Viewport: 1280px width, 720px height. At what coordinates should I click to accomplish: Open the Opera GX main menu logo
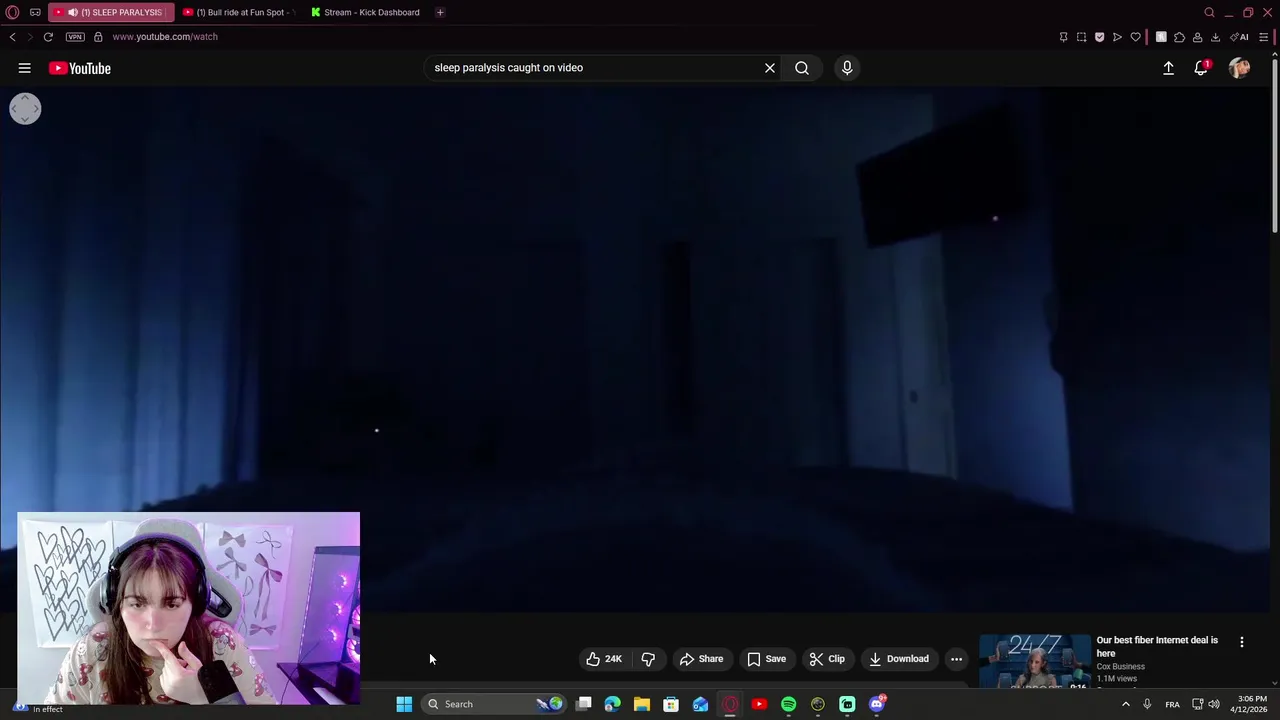pos(13,12)
